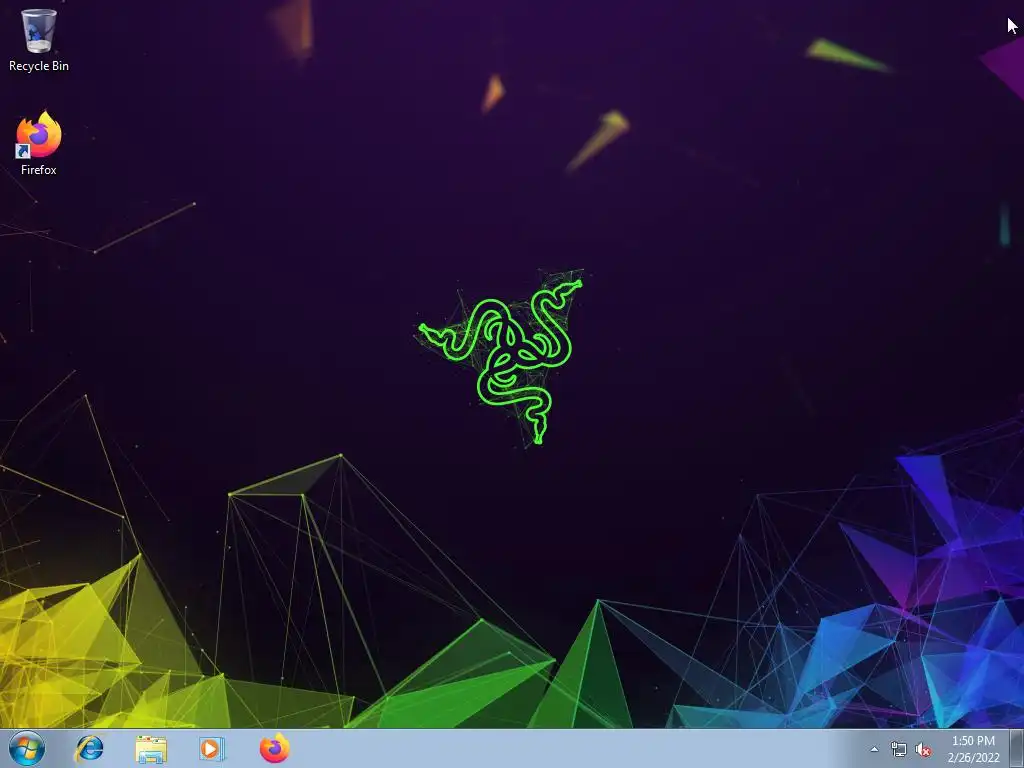The image size is (1024, 768).
Task: Open the clock showing 1:50 PM
Action: click(974, 749)
